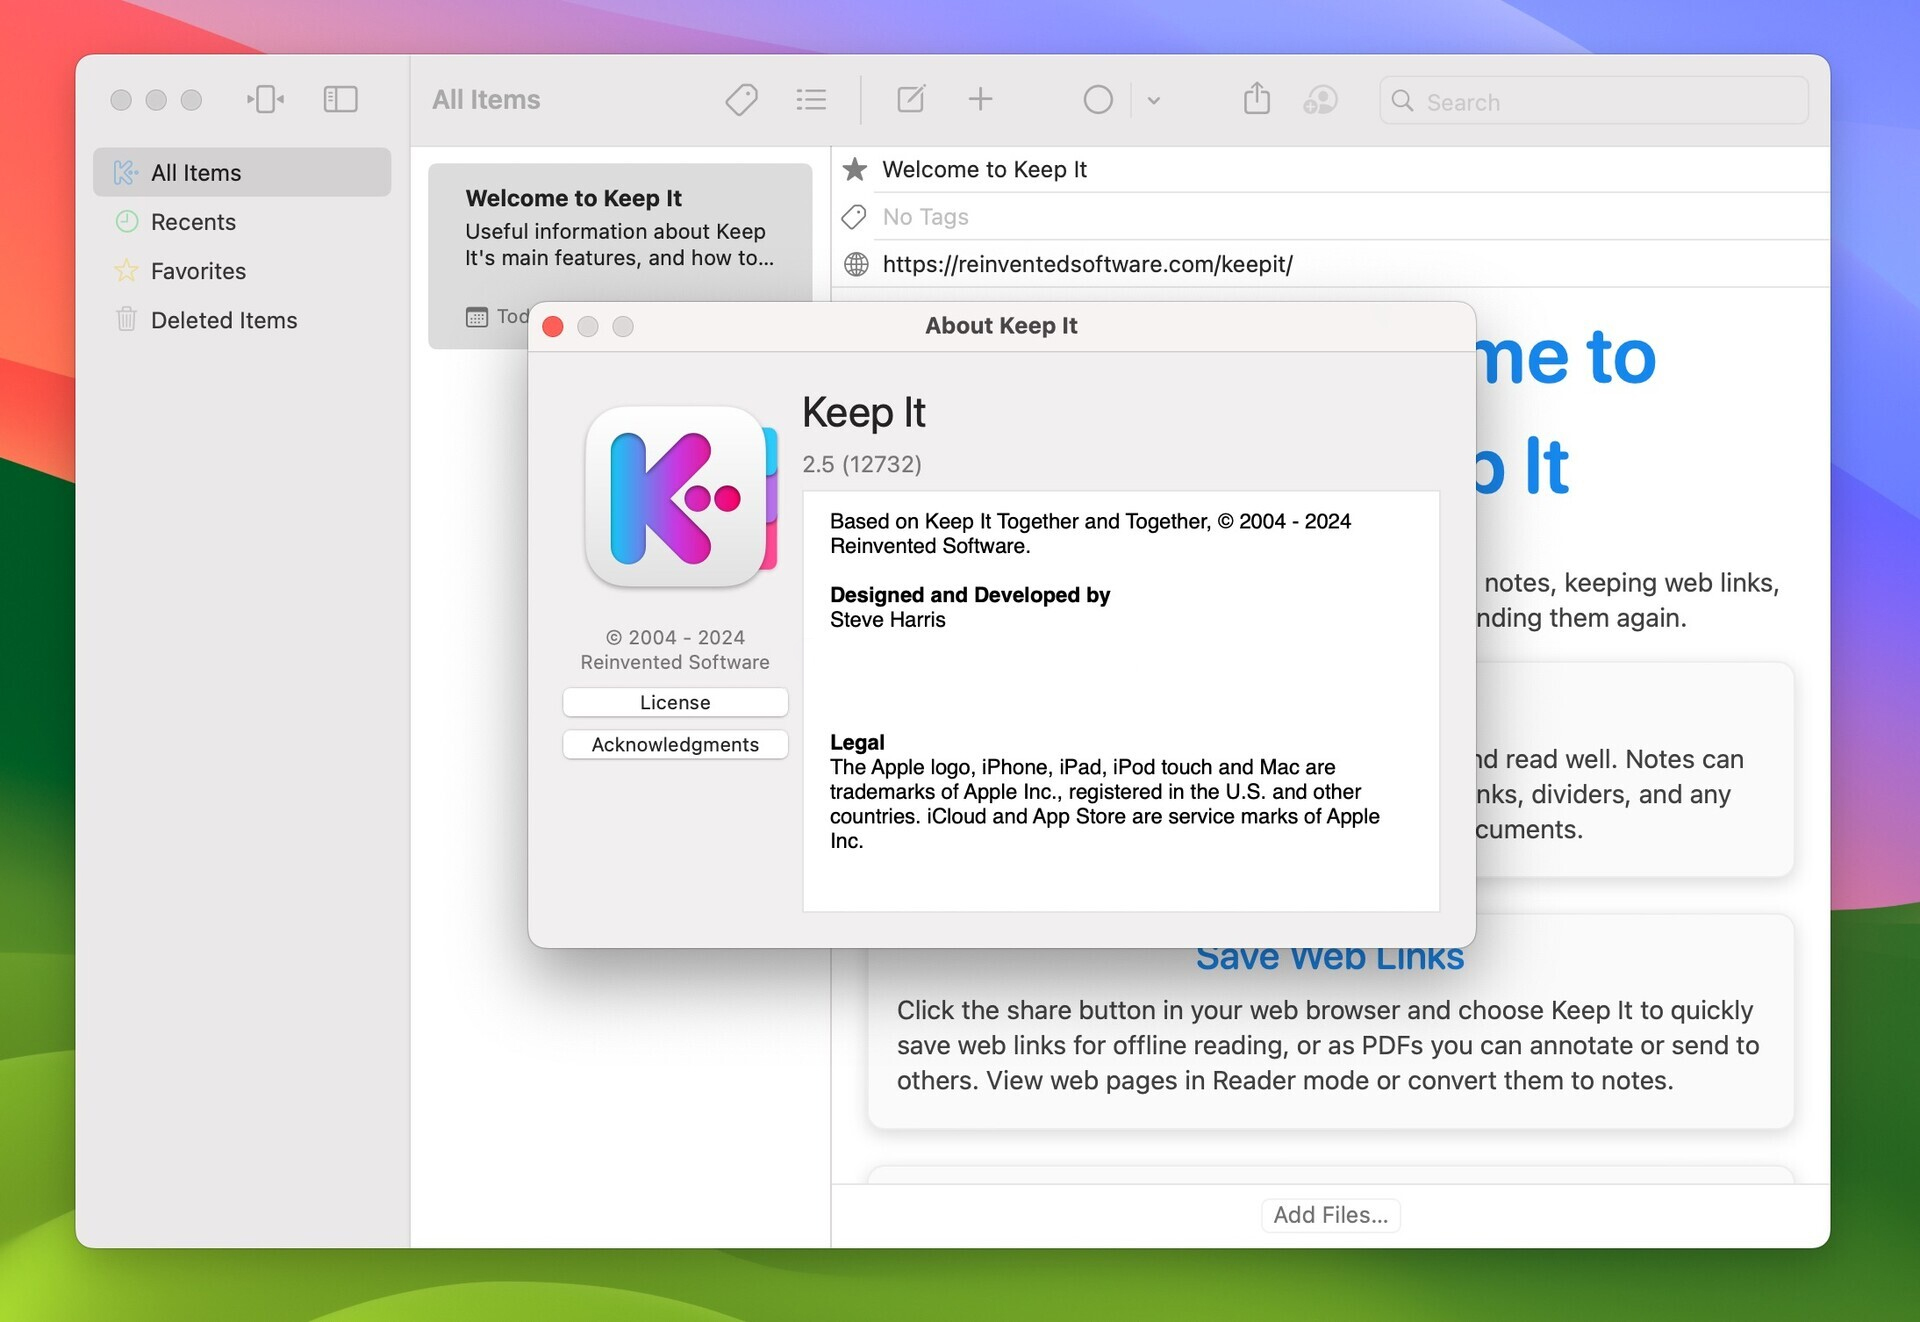Click the Save Web Links heading
Image resolution: width=1920 pixels, height=1322 pixels.
coord(1330,957)
